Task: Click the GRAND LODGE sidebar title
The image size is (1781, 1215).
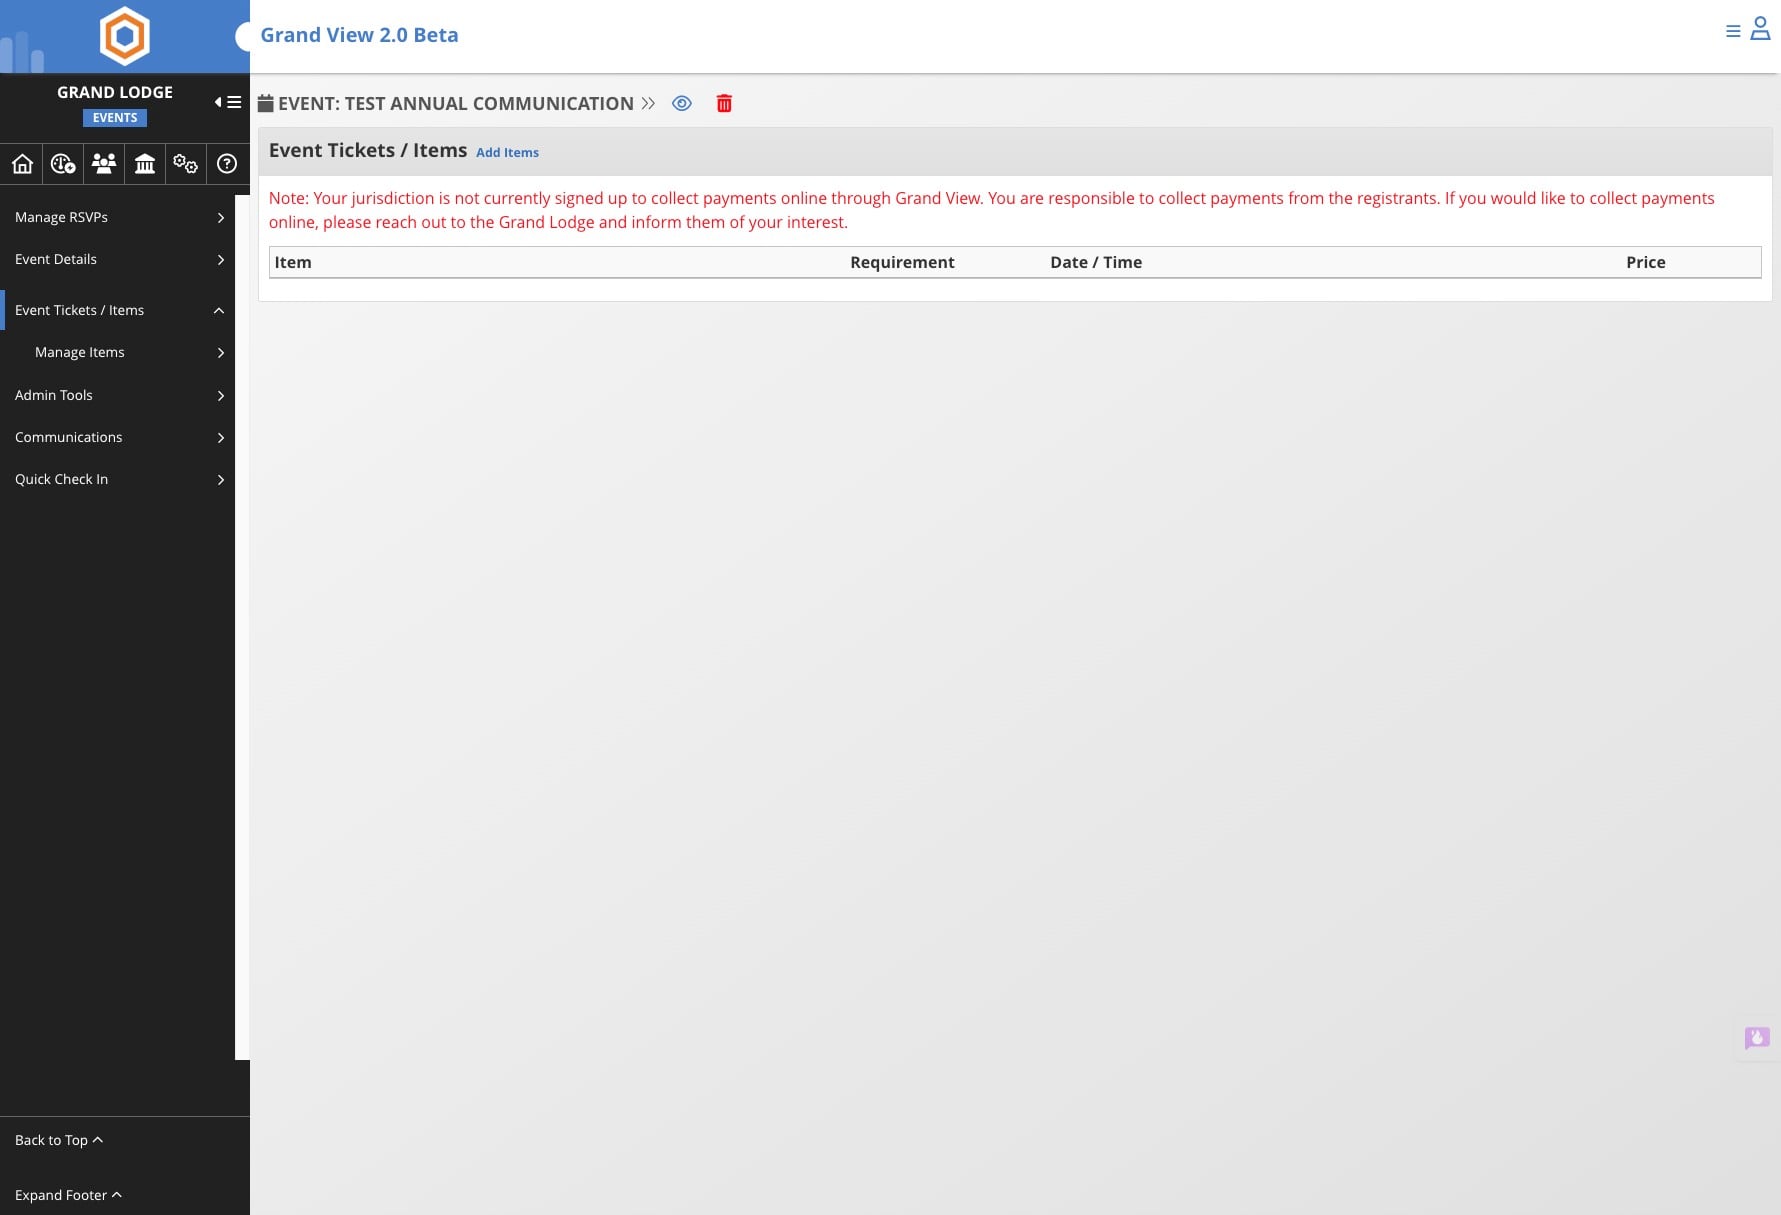Action: (115, 92)
